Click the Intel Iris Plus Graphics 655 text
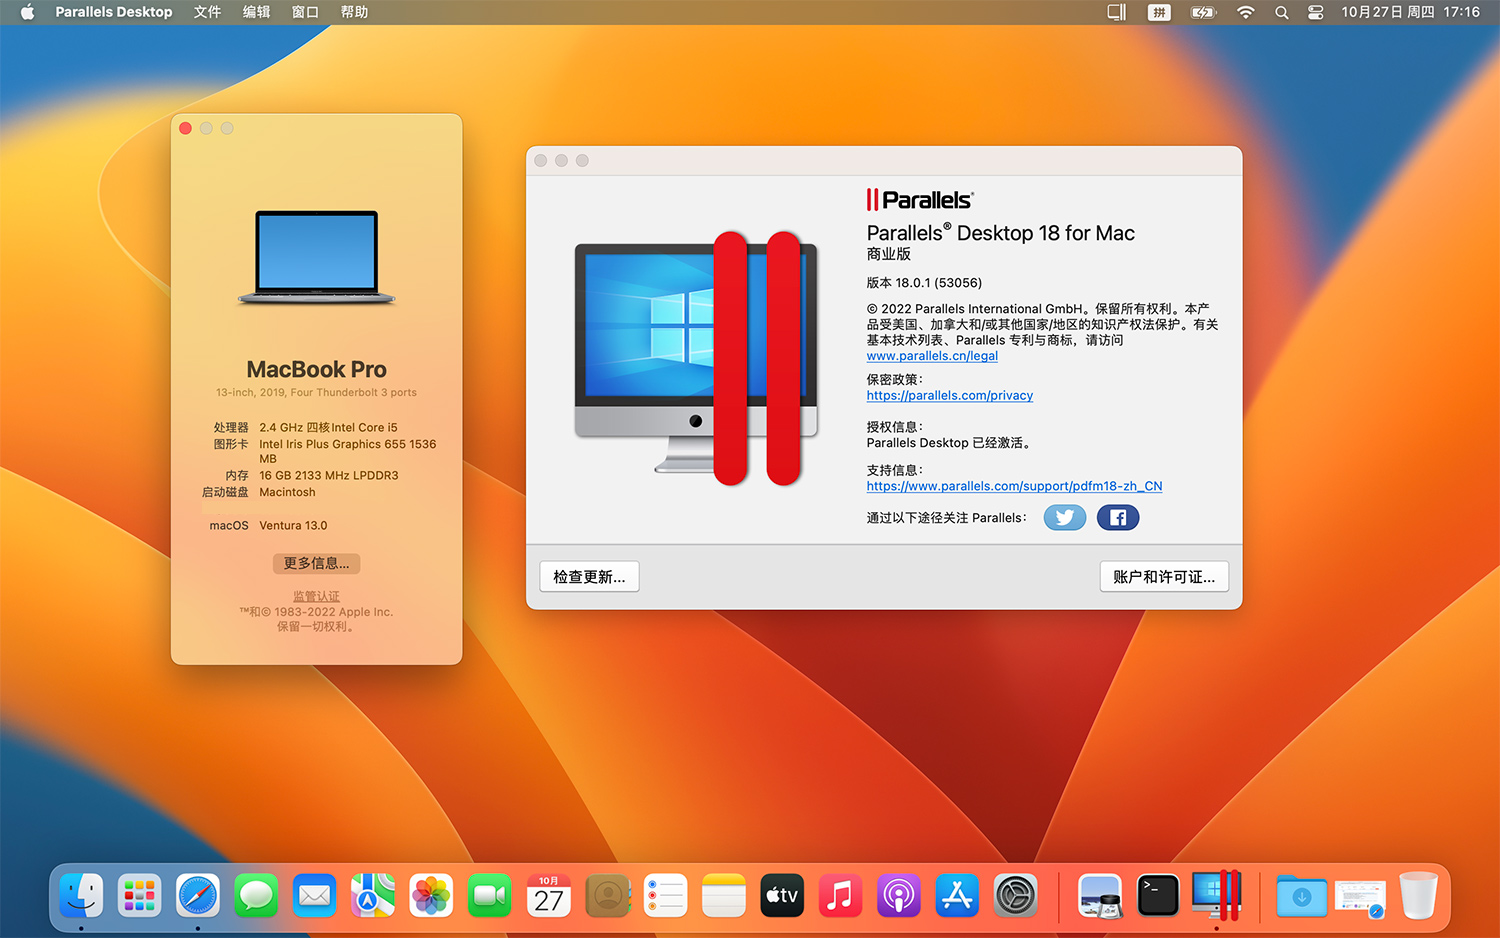The width and height of the screenshot is (1500, 938). [347, 451]
